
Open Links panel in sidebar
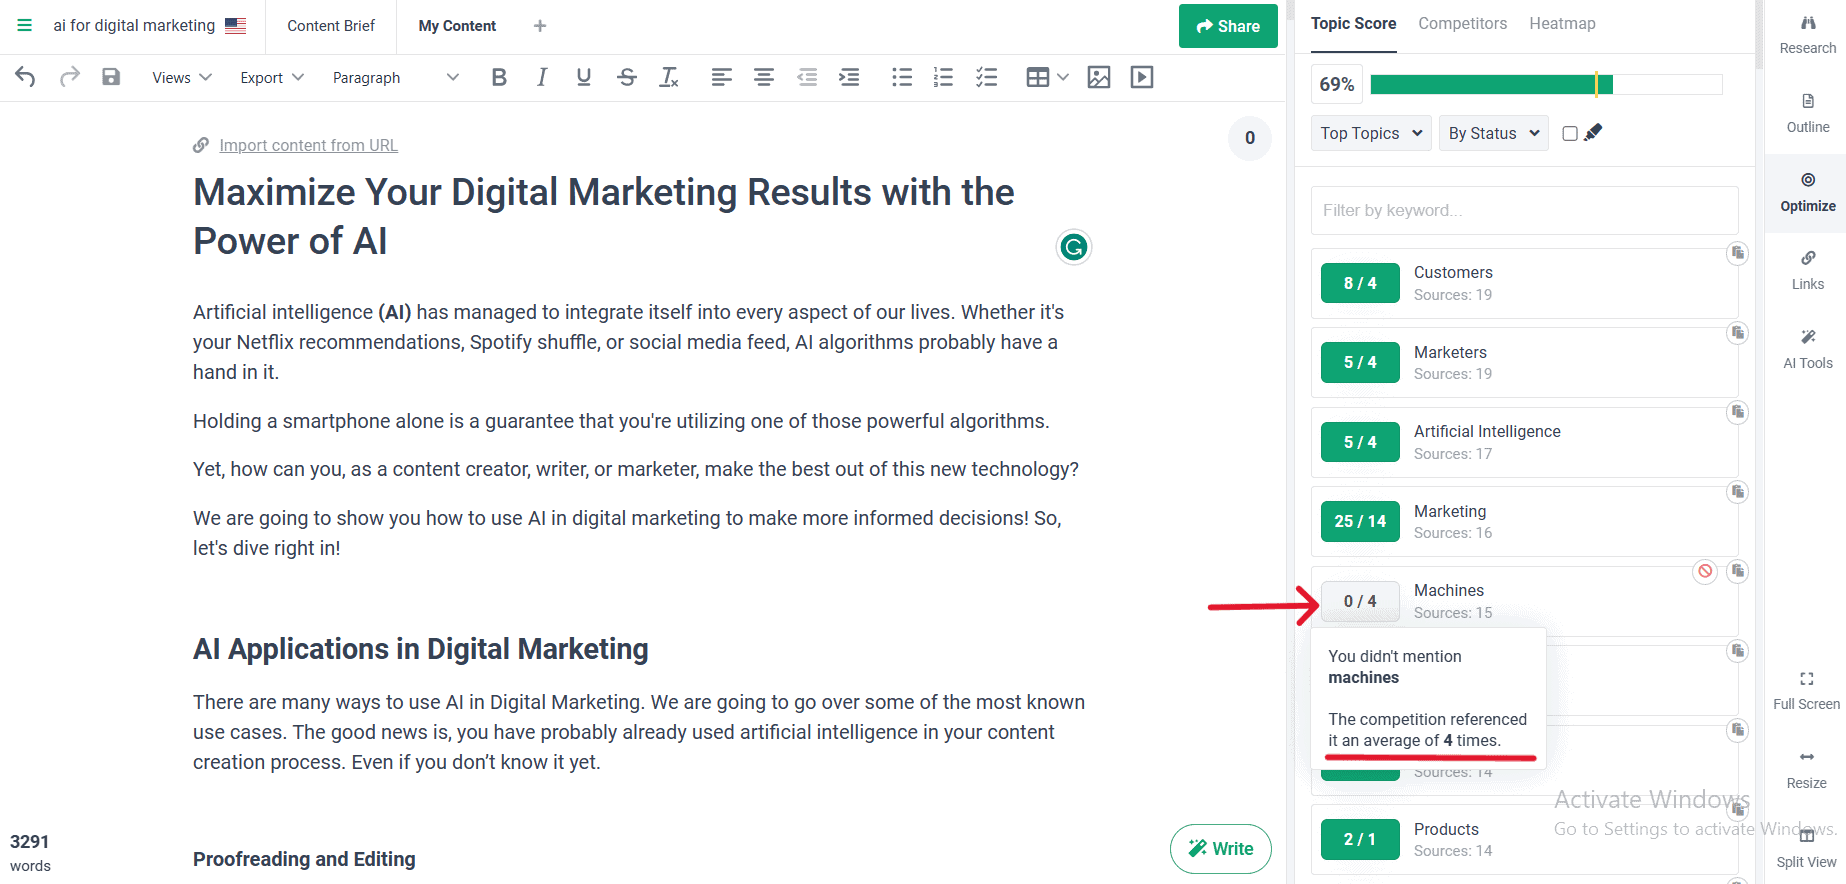1808,271
